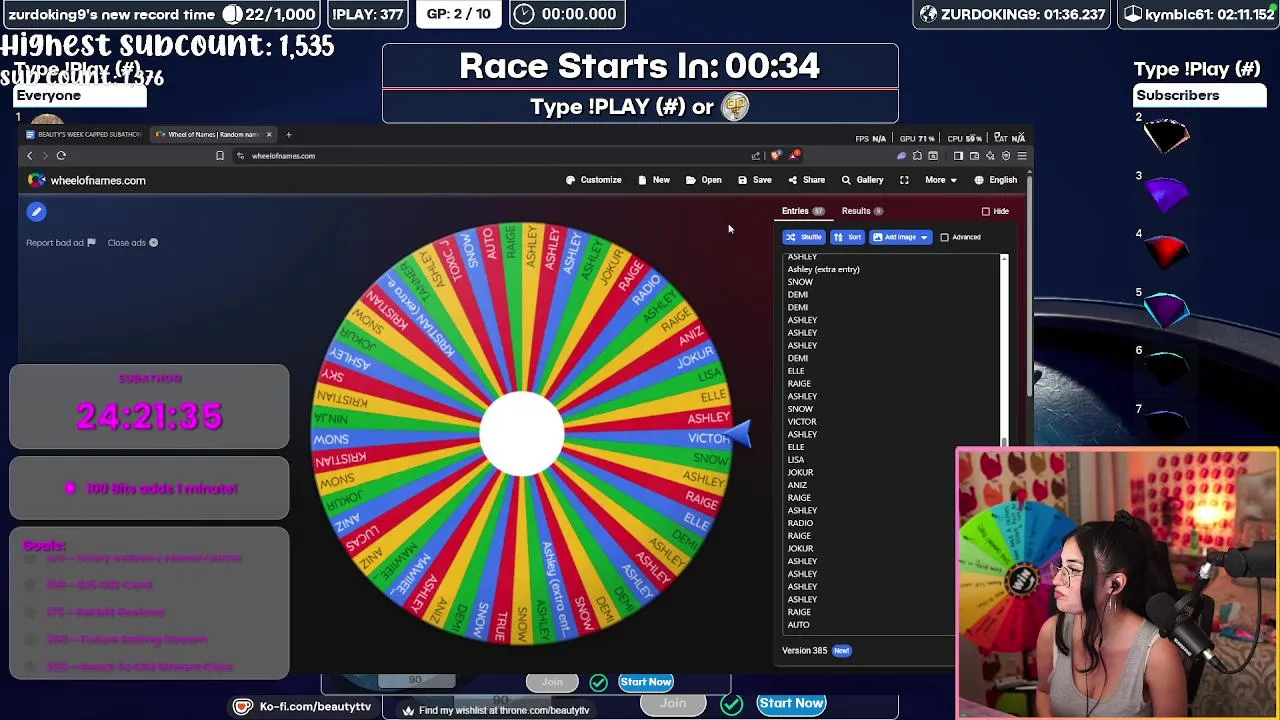Viewport: 1280px width, 720px height.
Task: Click the browser share icon in address bar
Action: pyautogui.click(x=756, y=156)
